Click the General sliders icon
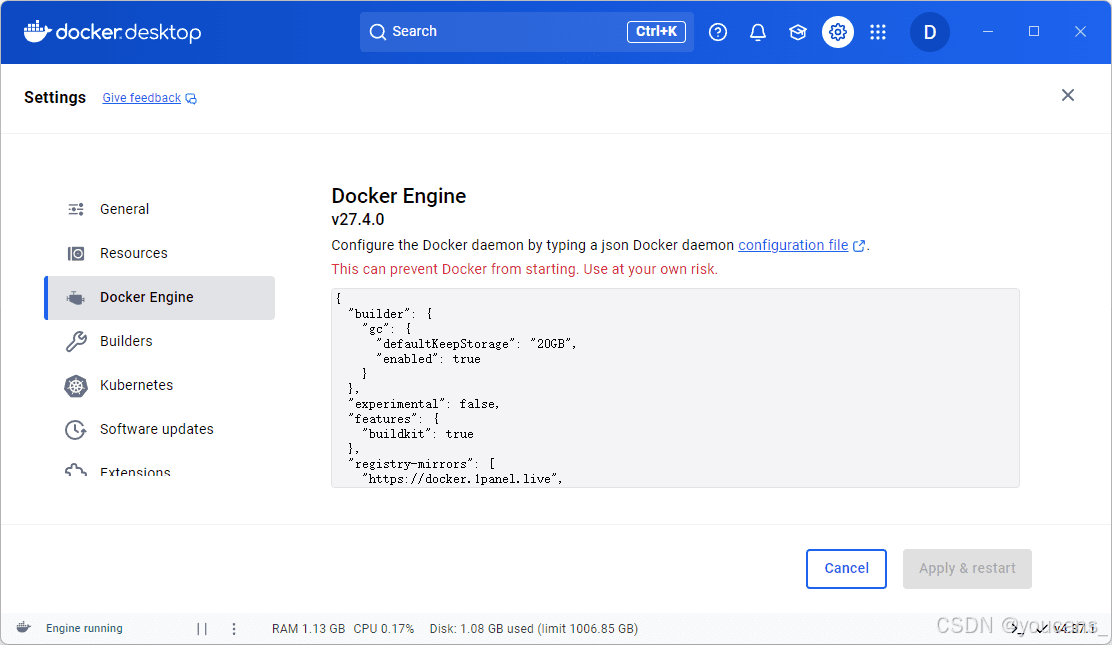The image size is (1112, 645). click(x=76, y=209)
